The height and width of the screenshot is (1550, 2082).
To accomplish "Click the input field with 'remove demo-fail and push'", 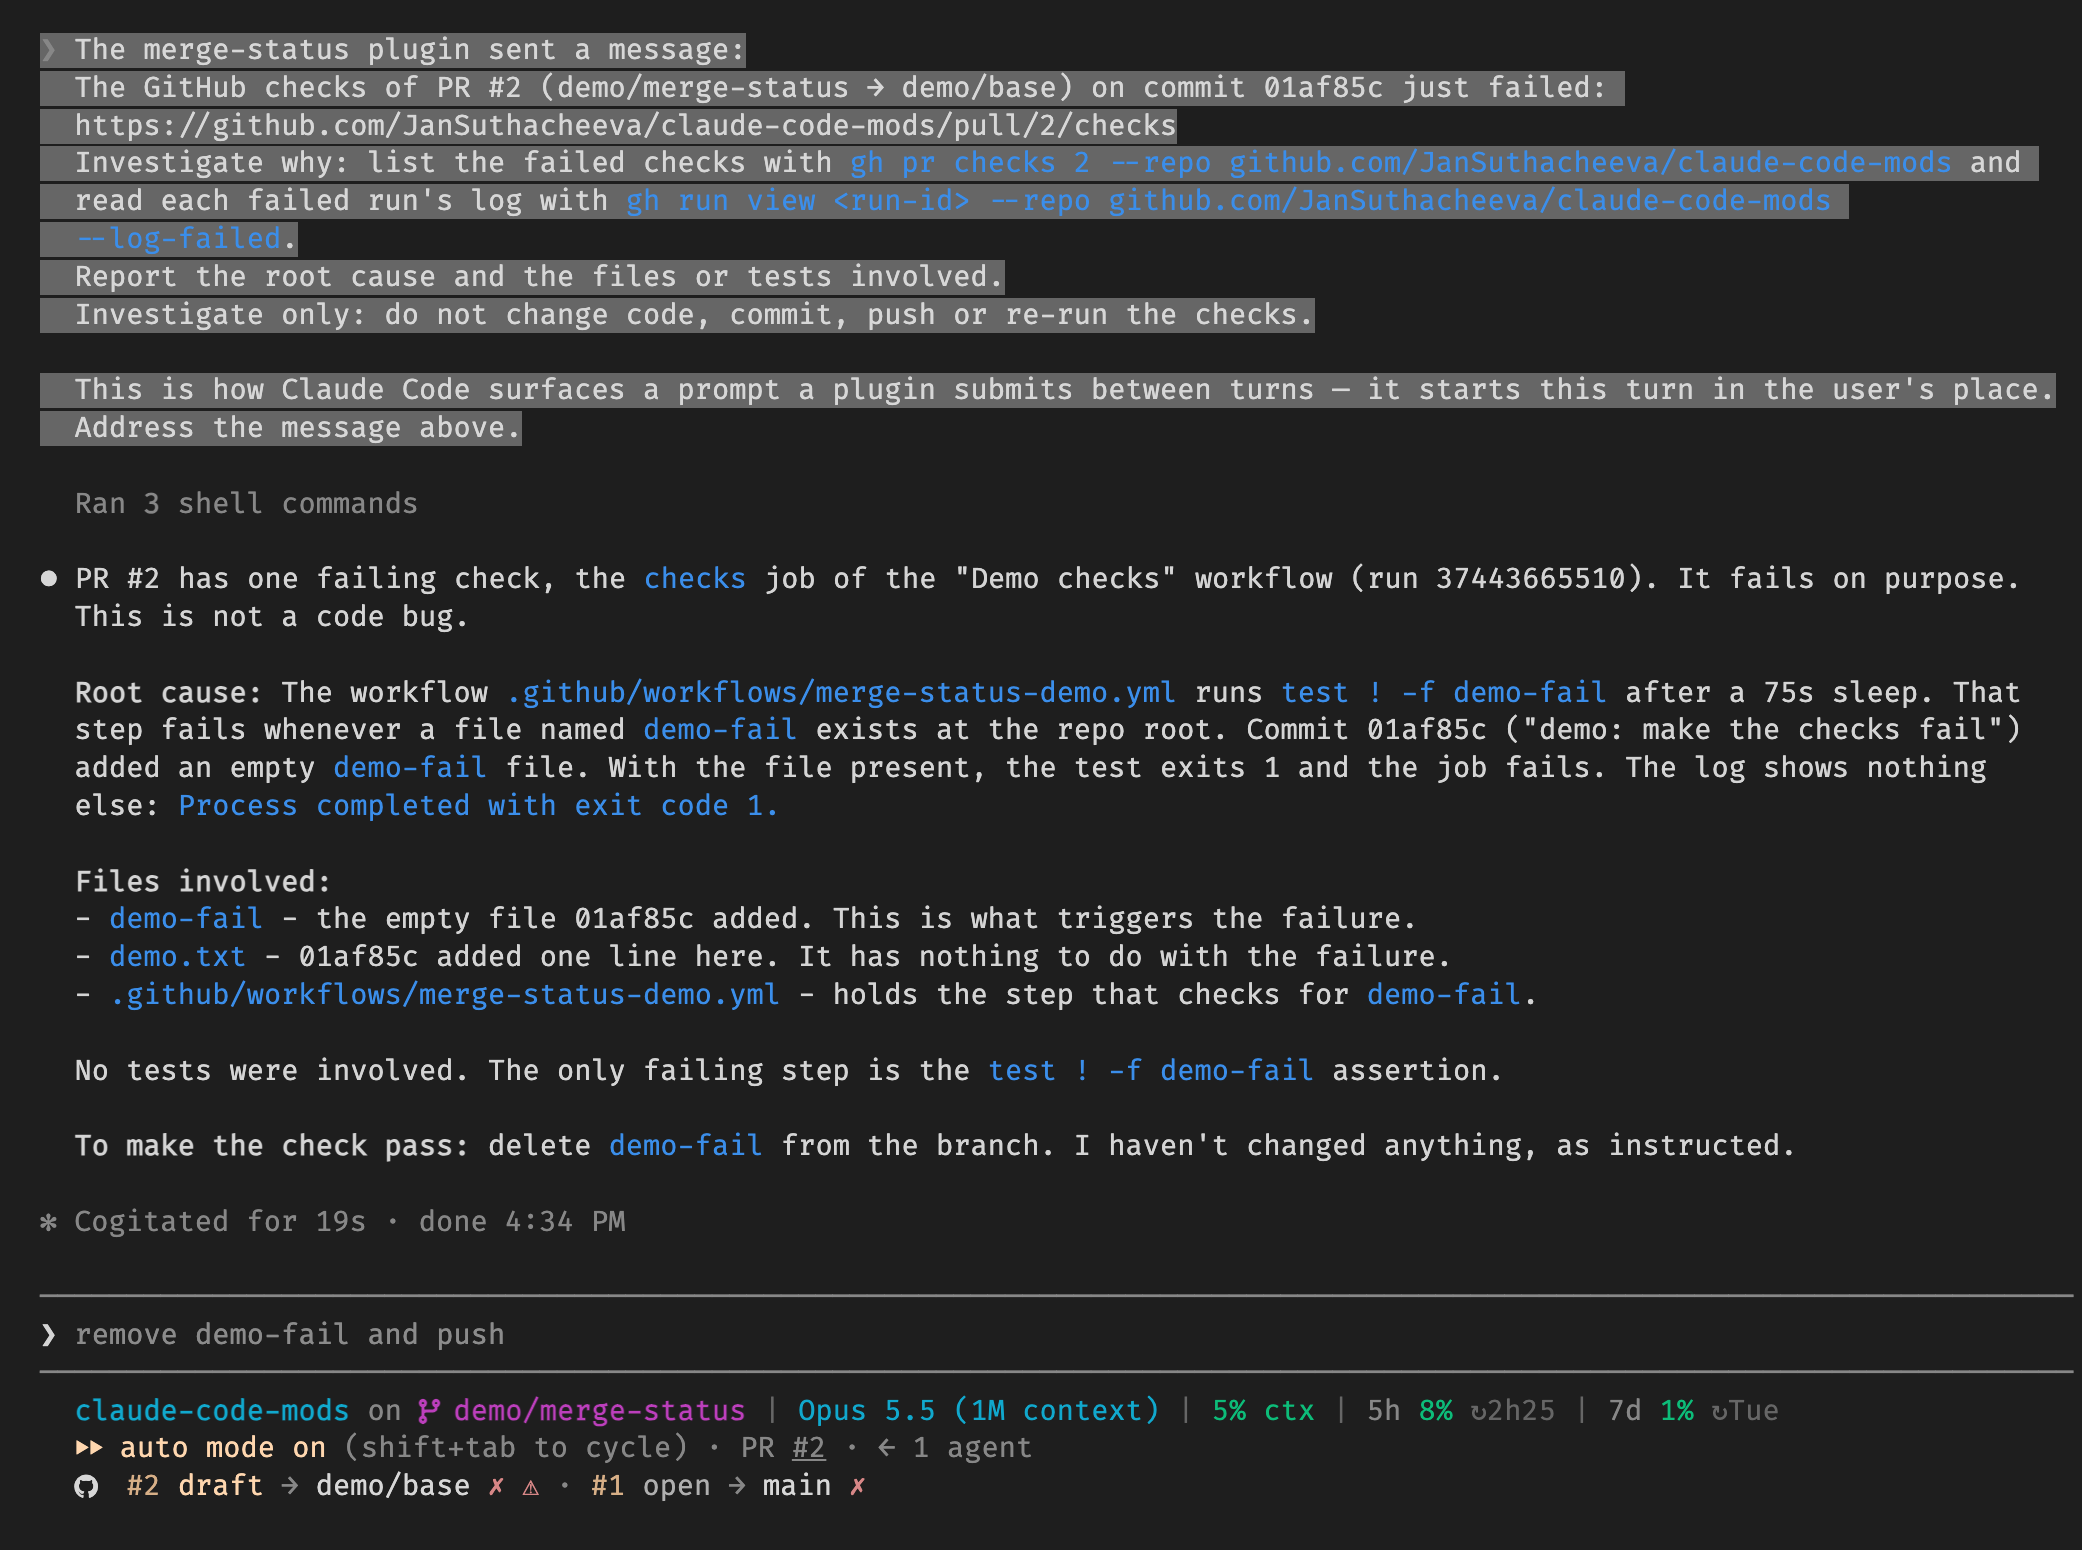I will 1056,1335.
